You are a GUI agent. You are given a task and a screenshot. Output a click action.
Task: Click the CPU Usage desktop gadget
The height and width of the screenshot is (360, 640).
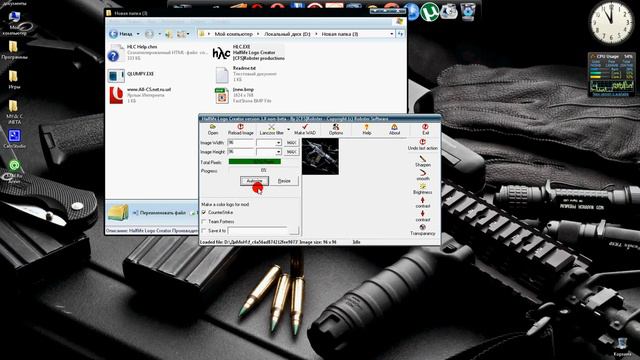[x=611, y=75]
